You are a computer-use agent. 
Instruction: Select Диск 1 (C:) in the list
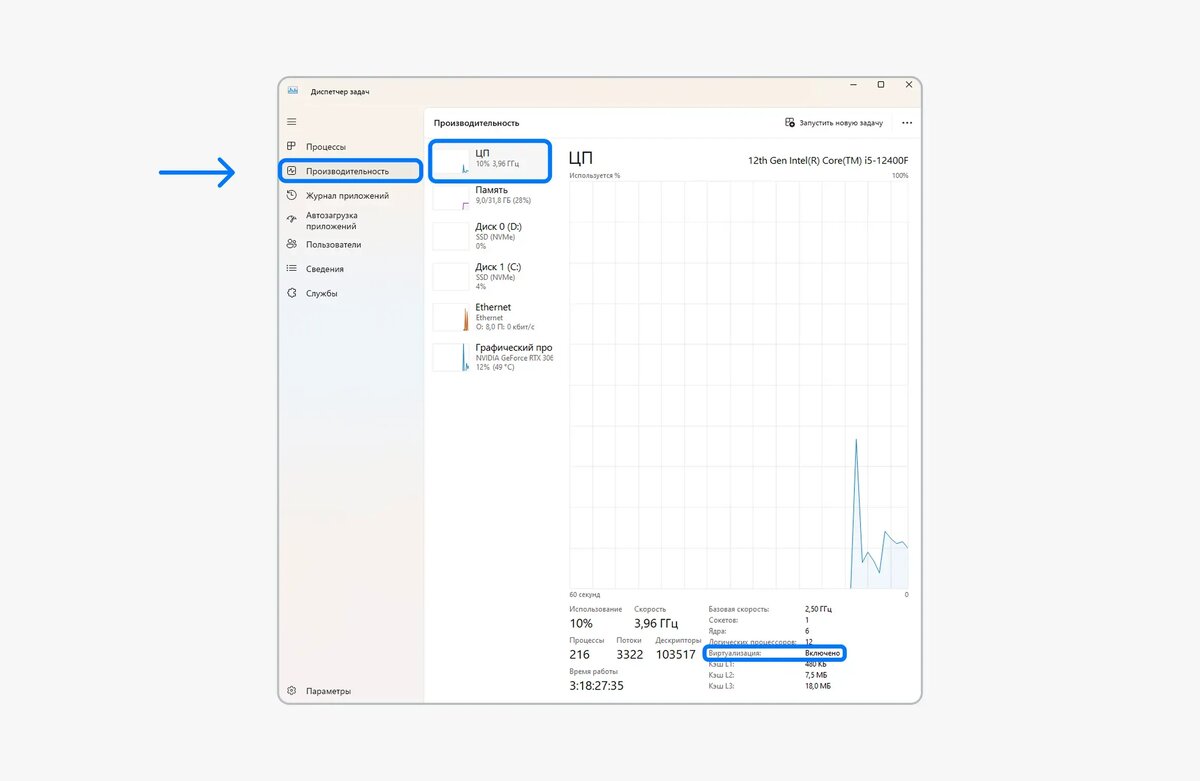pos(490,276)
